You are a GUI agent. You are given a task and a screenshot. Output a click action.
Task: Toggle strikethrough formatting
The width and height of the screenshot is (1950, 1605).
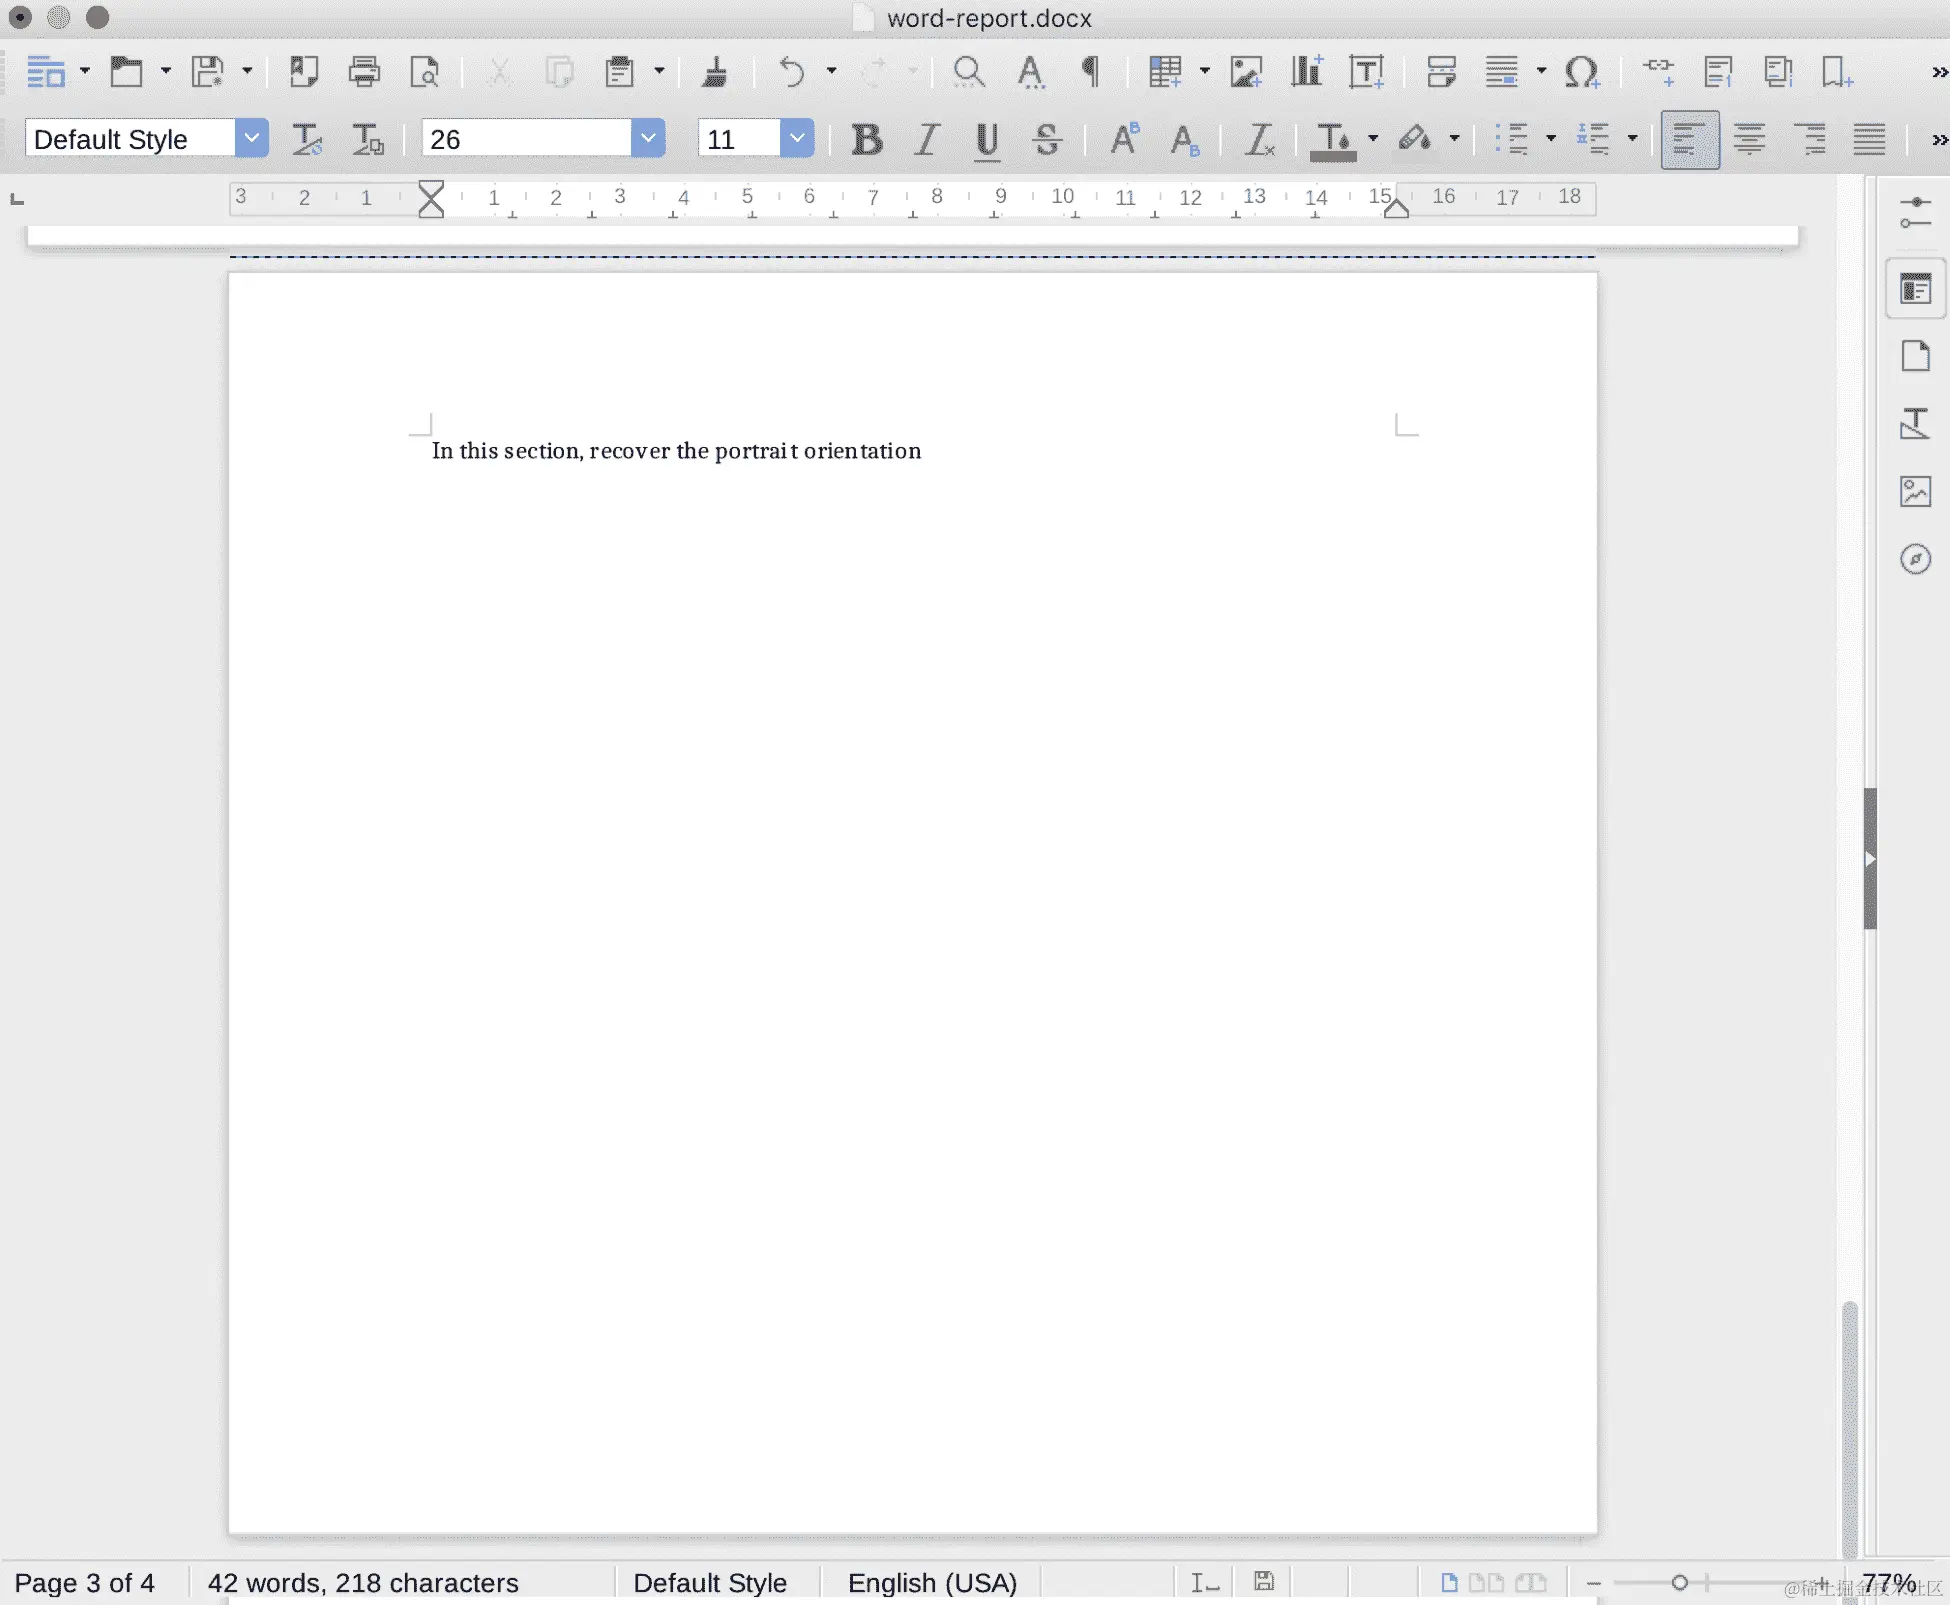point(1047,139)
